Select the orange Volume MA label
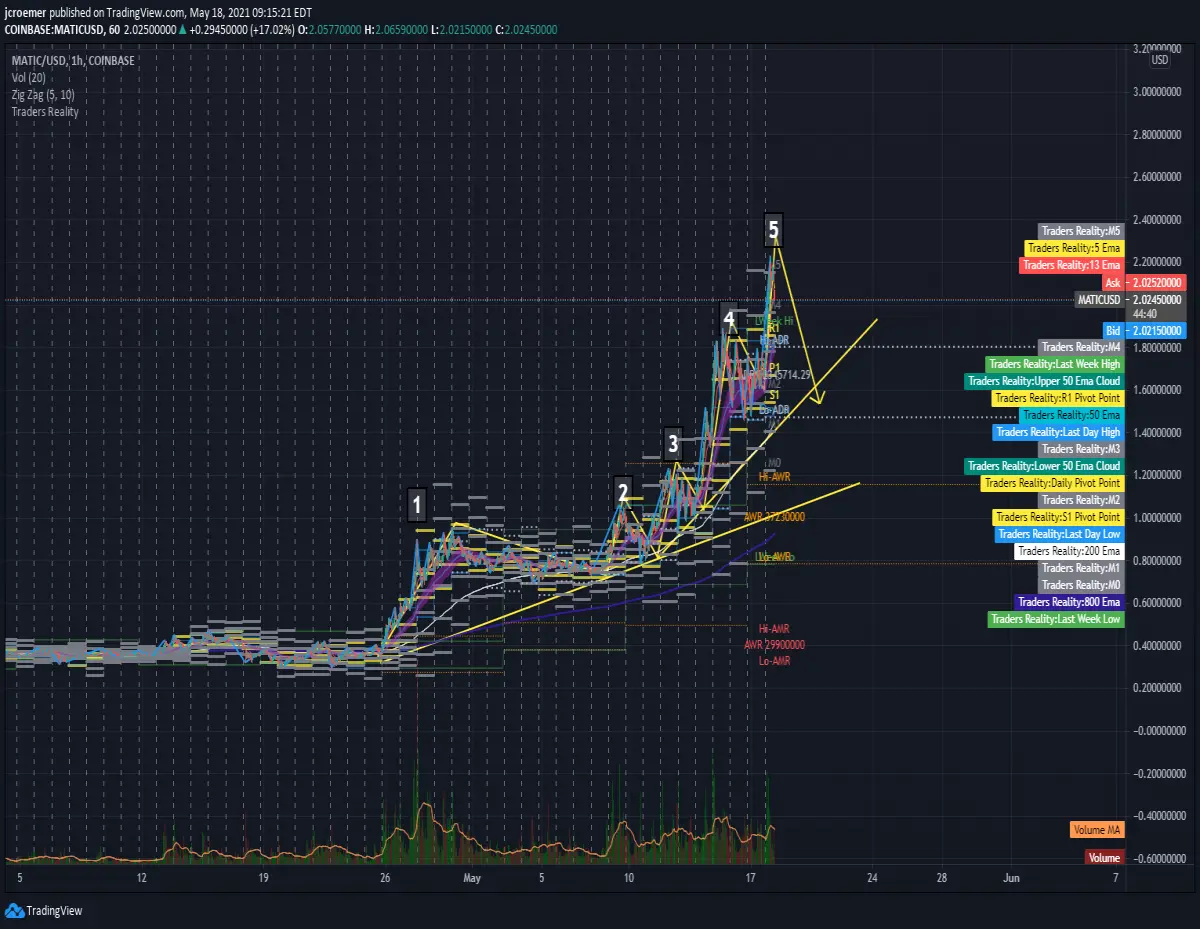This screenshot has height=929, width=1200. [x=1097, y=830]
